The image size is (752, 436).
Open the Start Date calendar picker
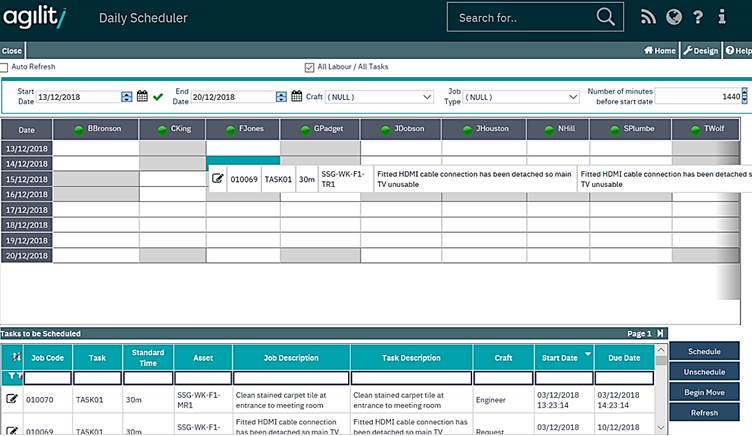[x=142, y=97]
